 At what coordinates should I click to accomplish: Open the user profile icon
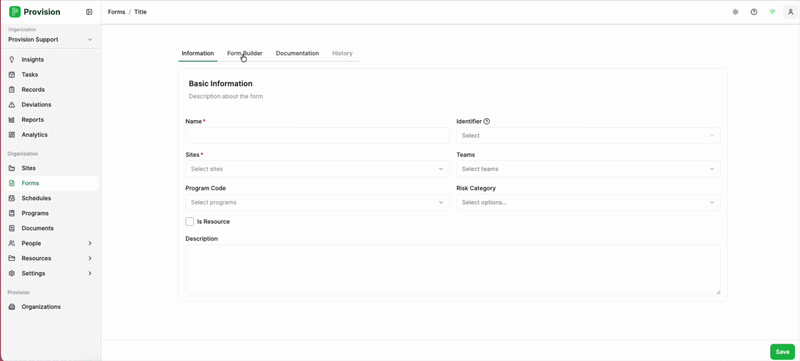pyautogui.click(x=791, y=12)
